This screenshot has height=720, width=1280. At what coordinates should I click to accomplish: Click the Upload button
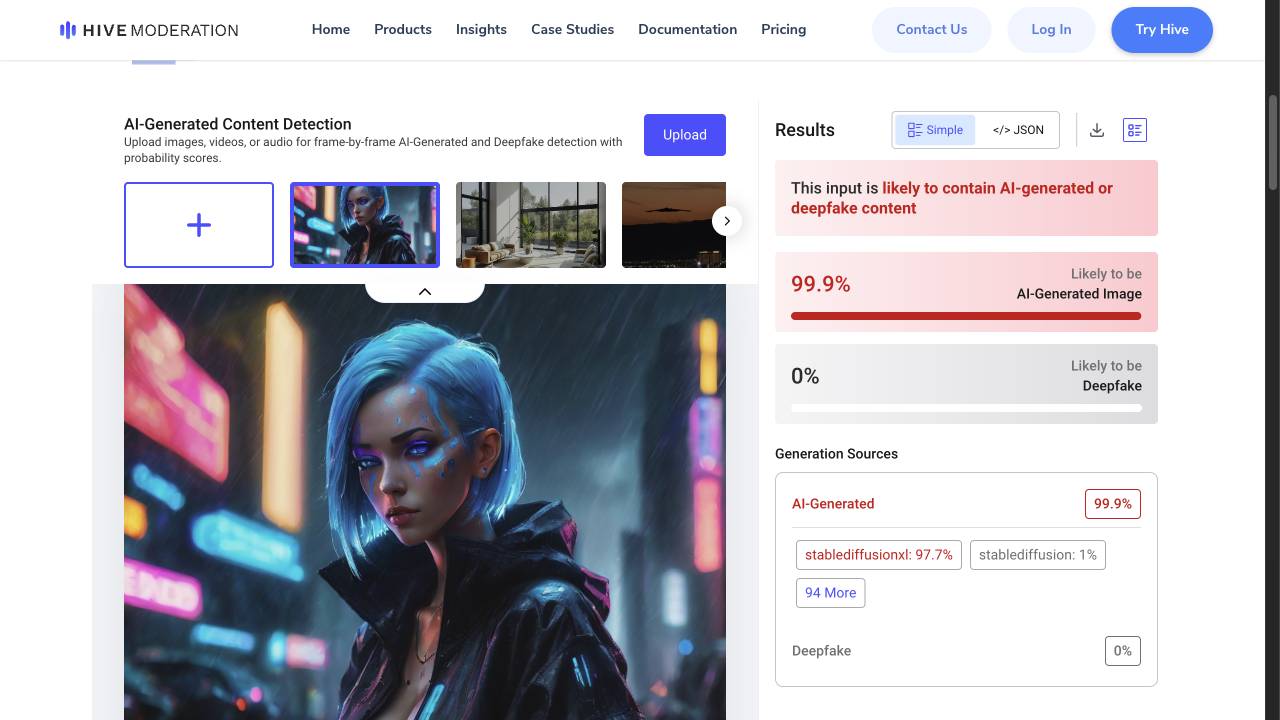pos(685,135)
